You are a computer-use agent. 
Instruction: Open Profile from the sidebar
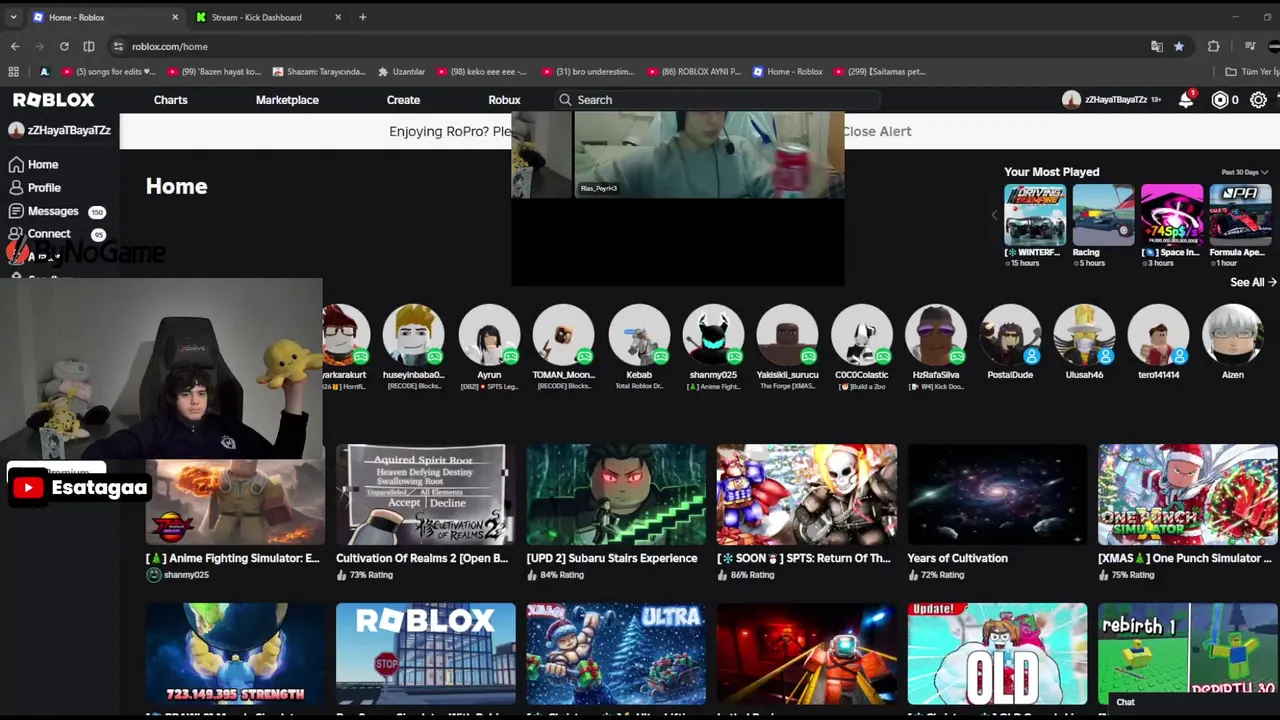(x=44, y=188)
